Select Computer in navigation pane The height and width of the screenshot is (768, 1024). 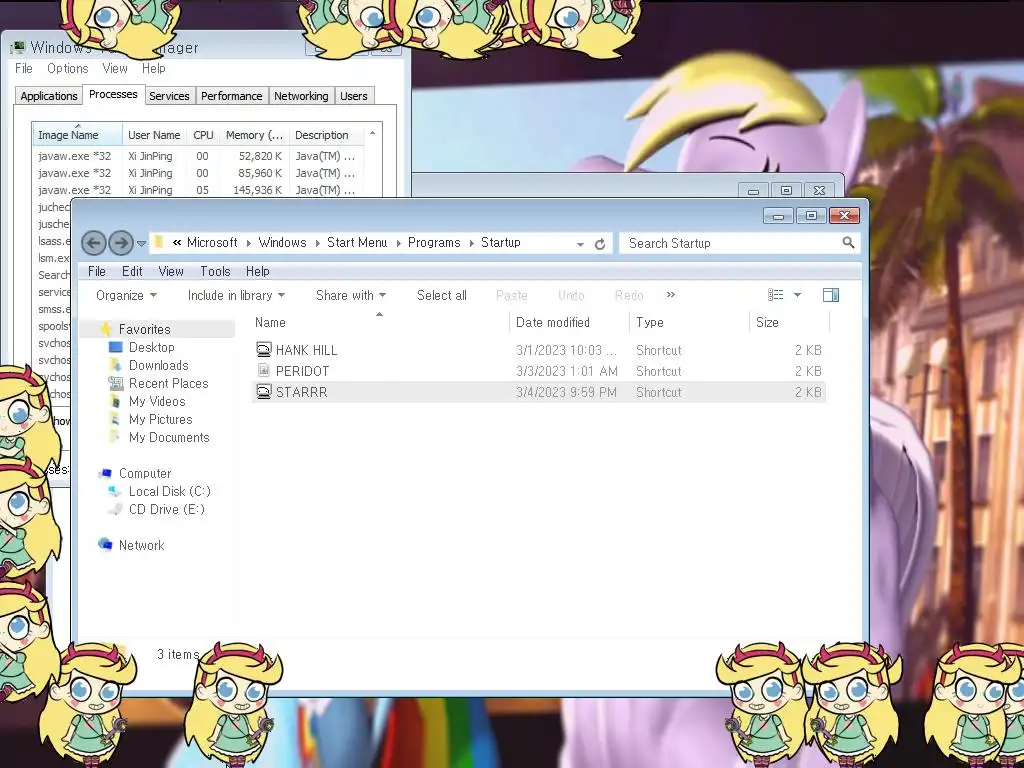[x=145, y=473]
